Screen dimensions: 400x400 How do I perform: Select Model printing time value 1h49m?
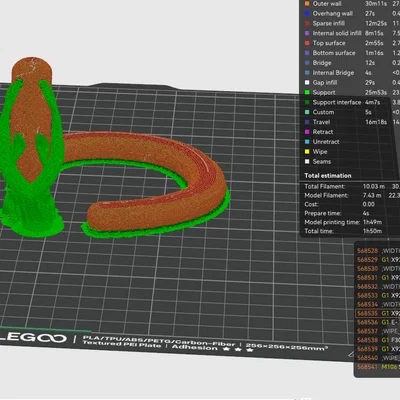click(x=372, y=222)
